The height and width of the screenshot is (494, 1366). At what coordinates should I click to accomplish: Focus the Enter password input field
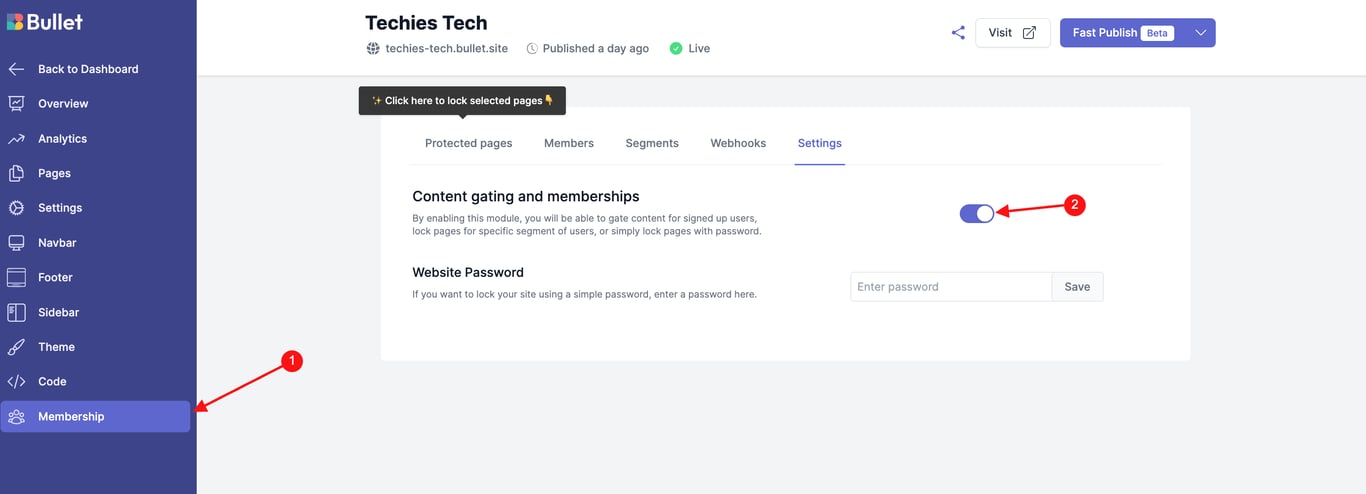tap(951, 287)
